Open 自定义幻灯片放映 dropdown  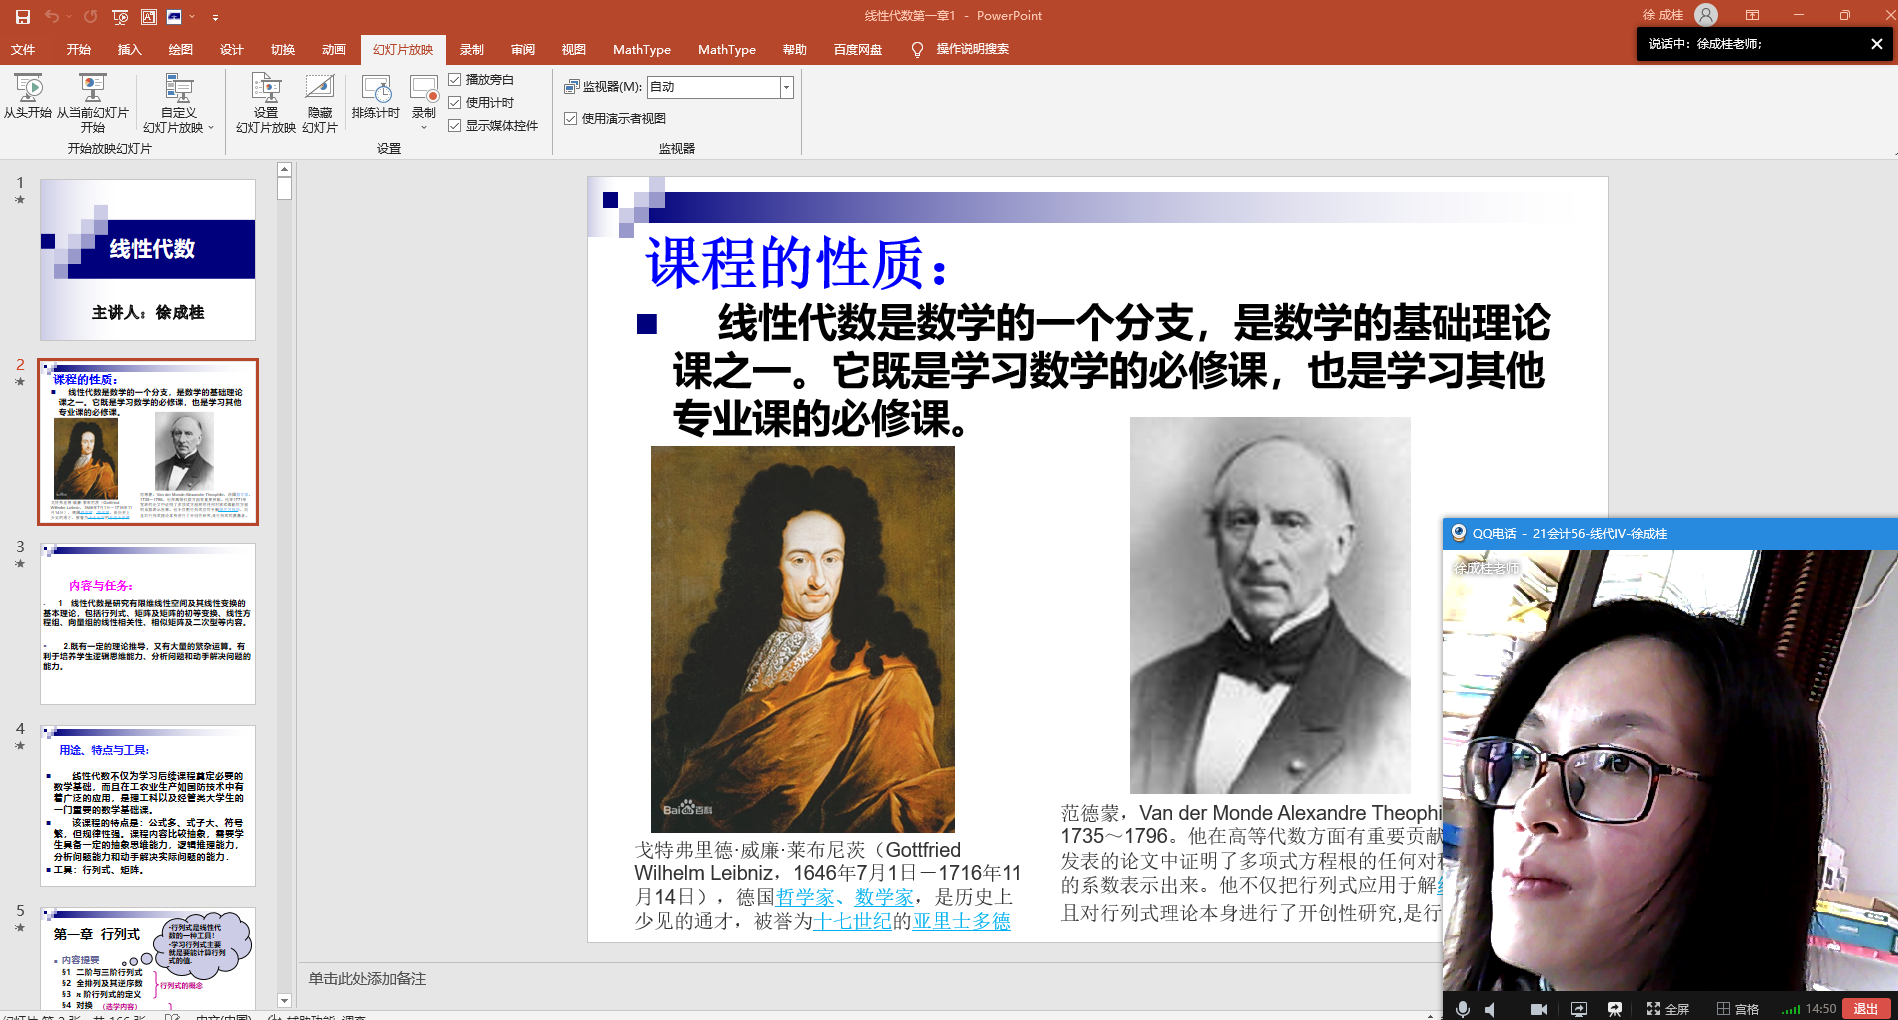(x=179, y=104)
